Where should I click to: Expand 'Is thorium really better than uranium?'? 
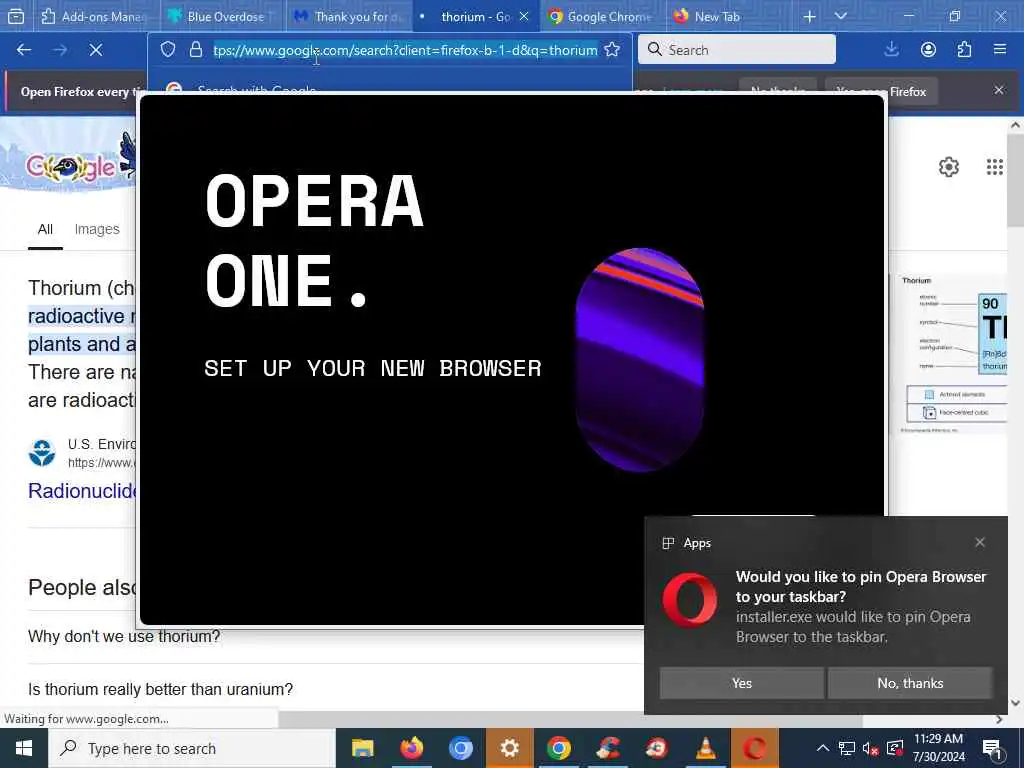click(161, 689)
